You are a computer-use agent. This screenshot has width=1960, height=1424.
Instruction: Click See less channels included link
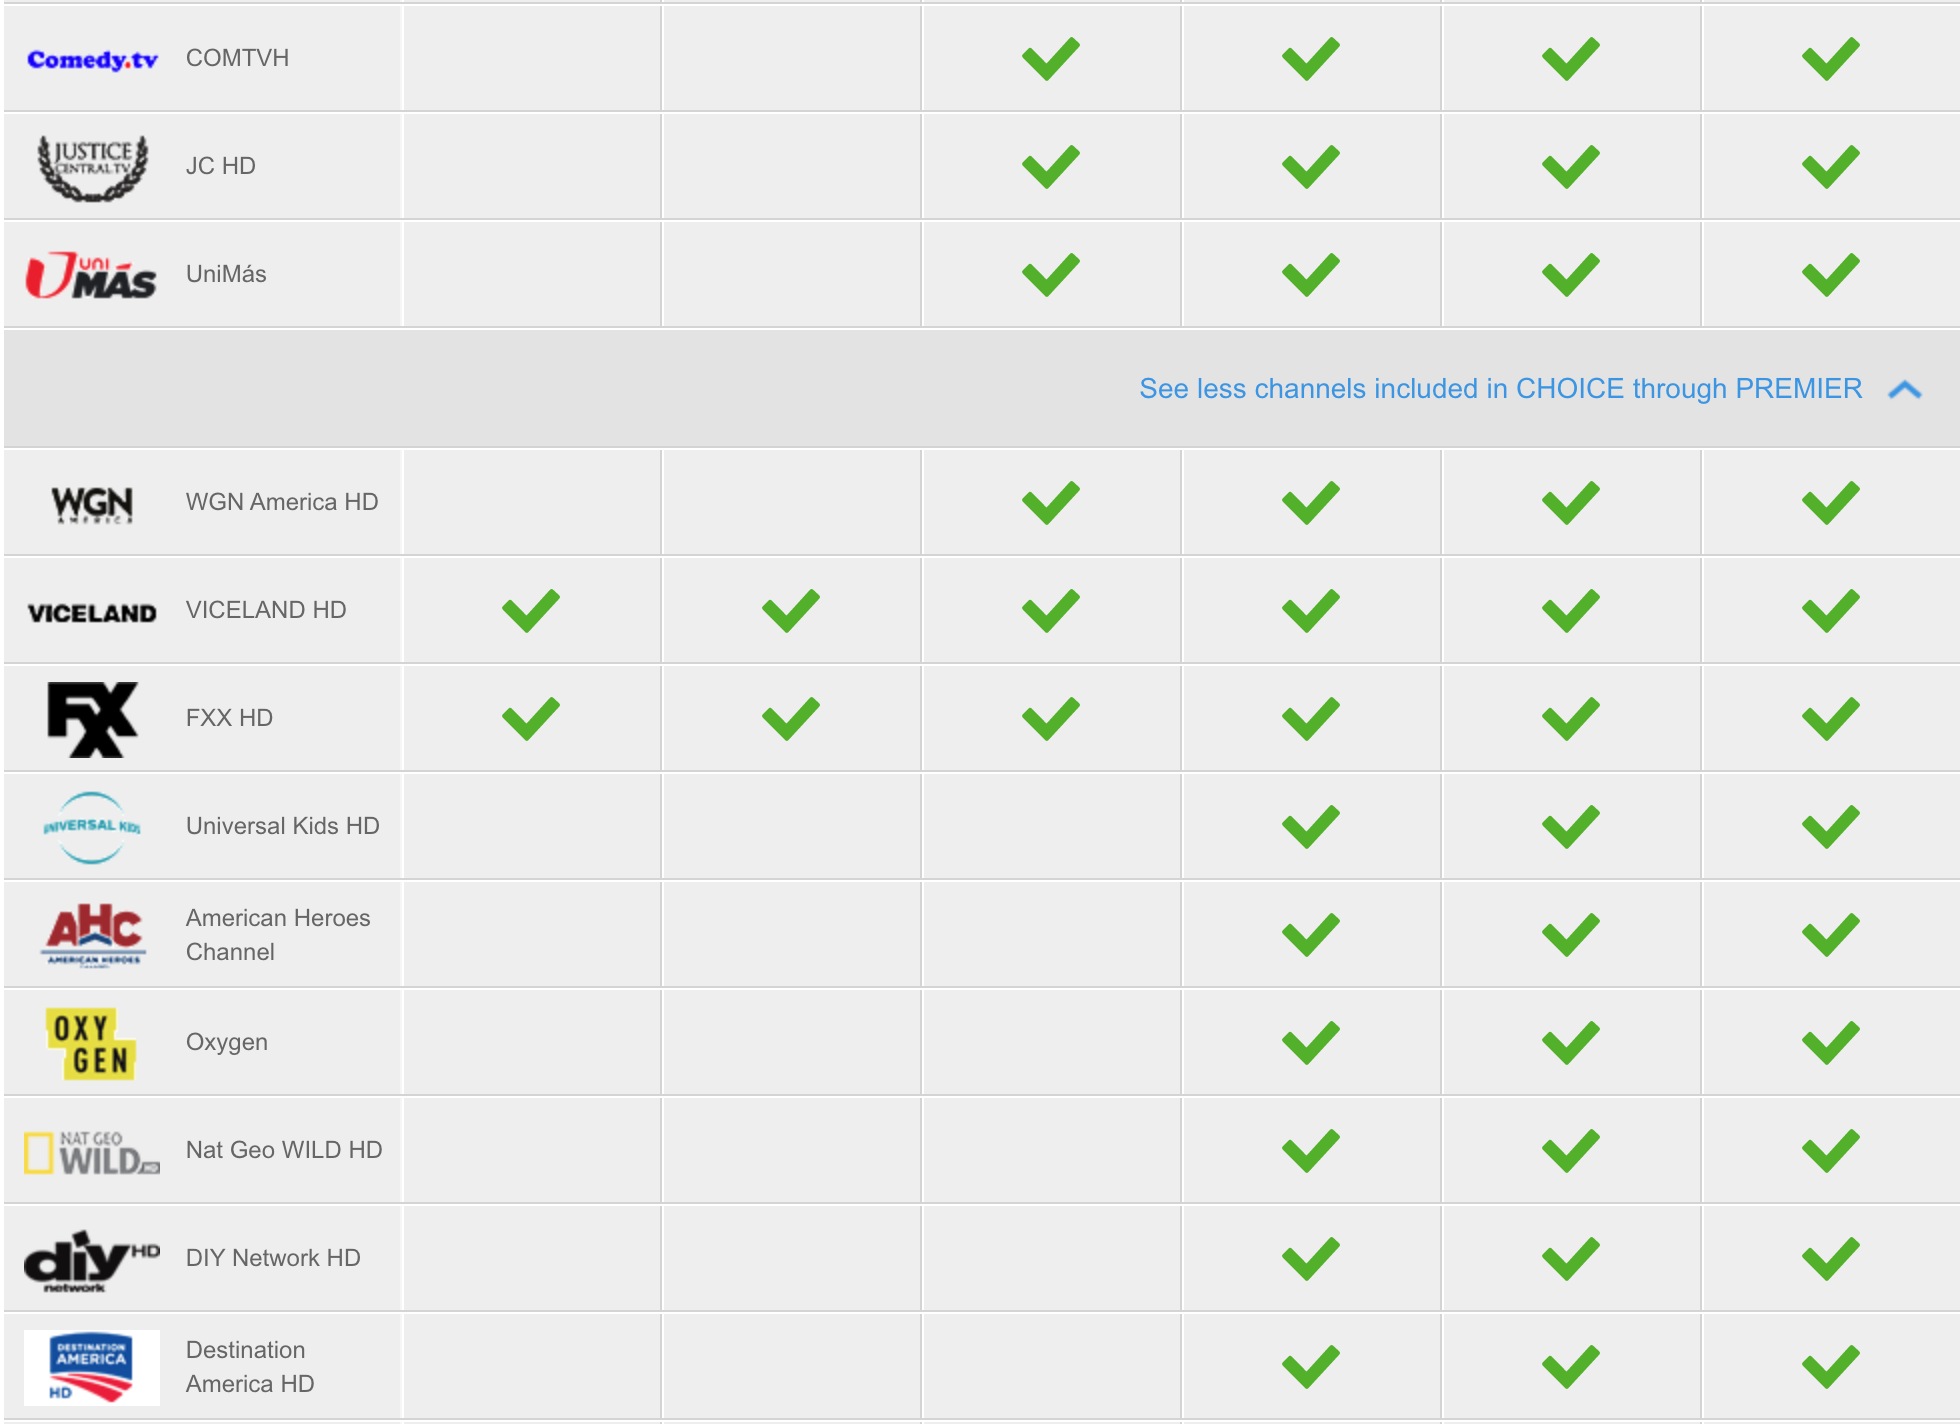[1500, 388]
